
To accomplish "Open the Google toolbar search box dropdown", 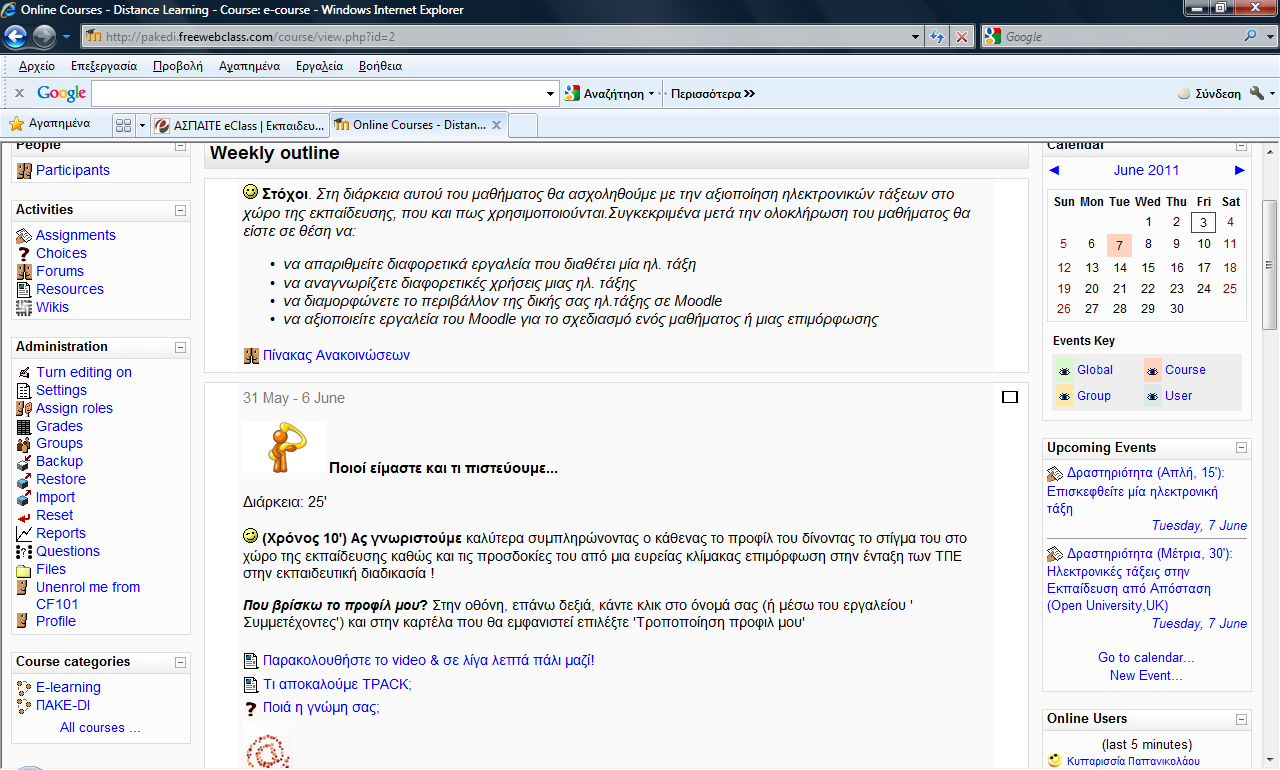I will tap(551, 94).
